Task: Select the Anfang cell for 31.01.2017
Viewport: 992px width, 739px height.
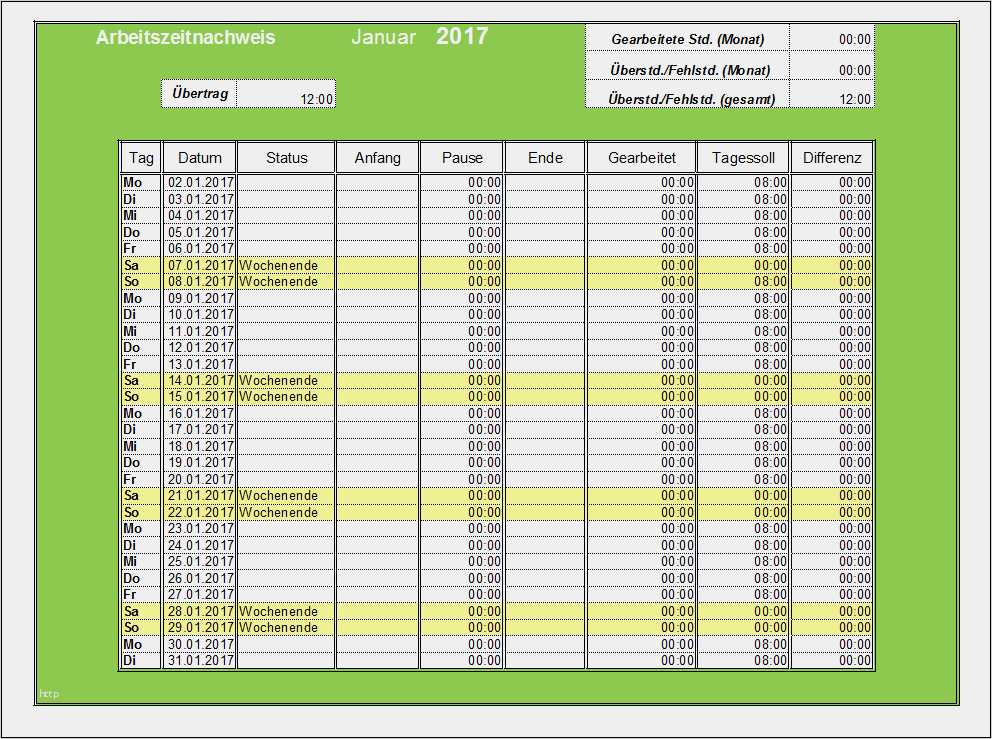Action: tap(378, 660)
